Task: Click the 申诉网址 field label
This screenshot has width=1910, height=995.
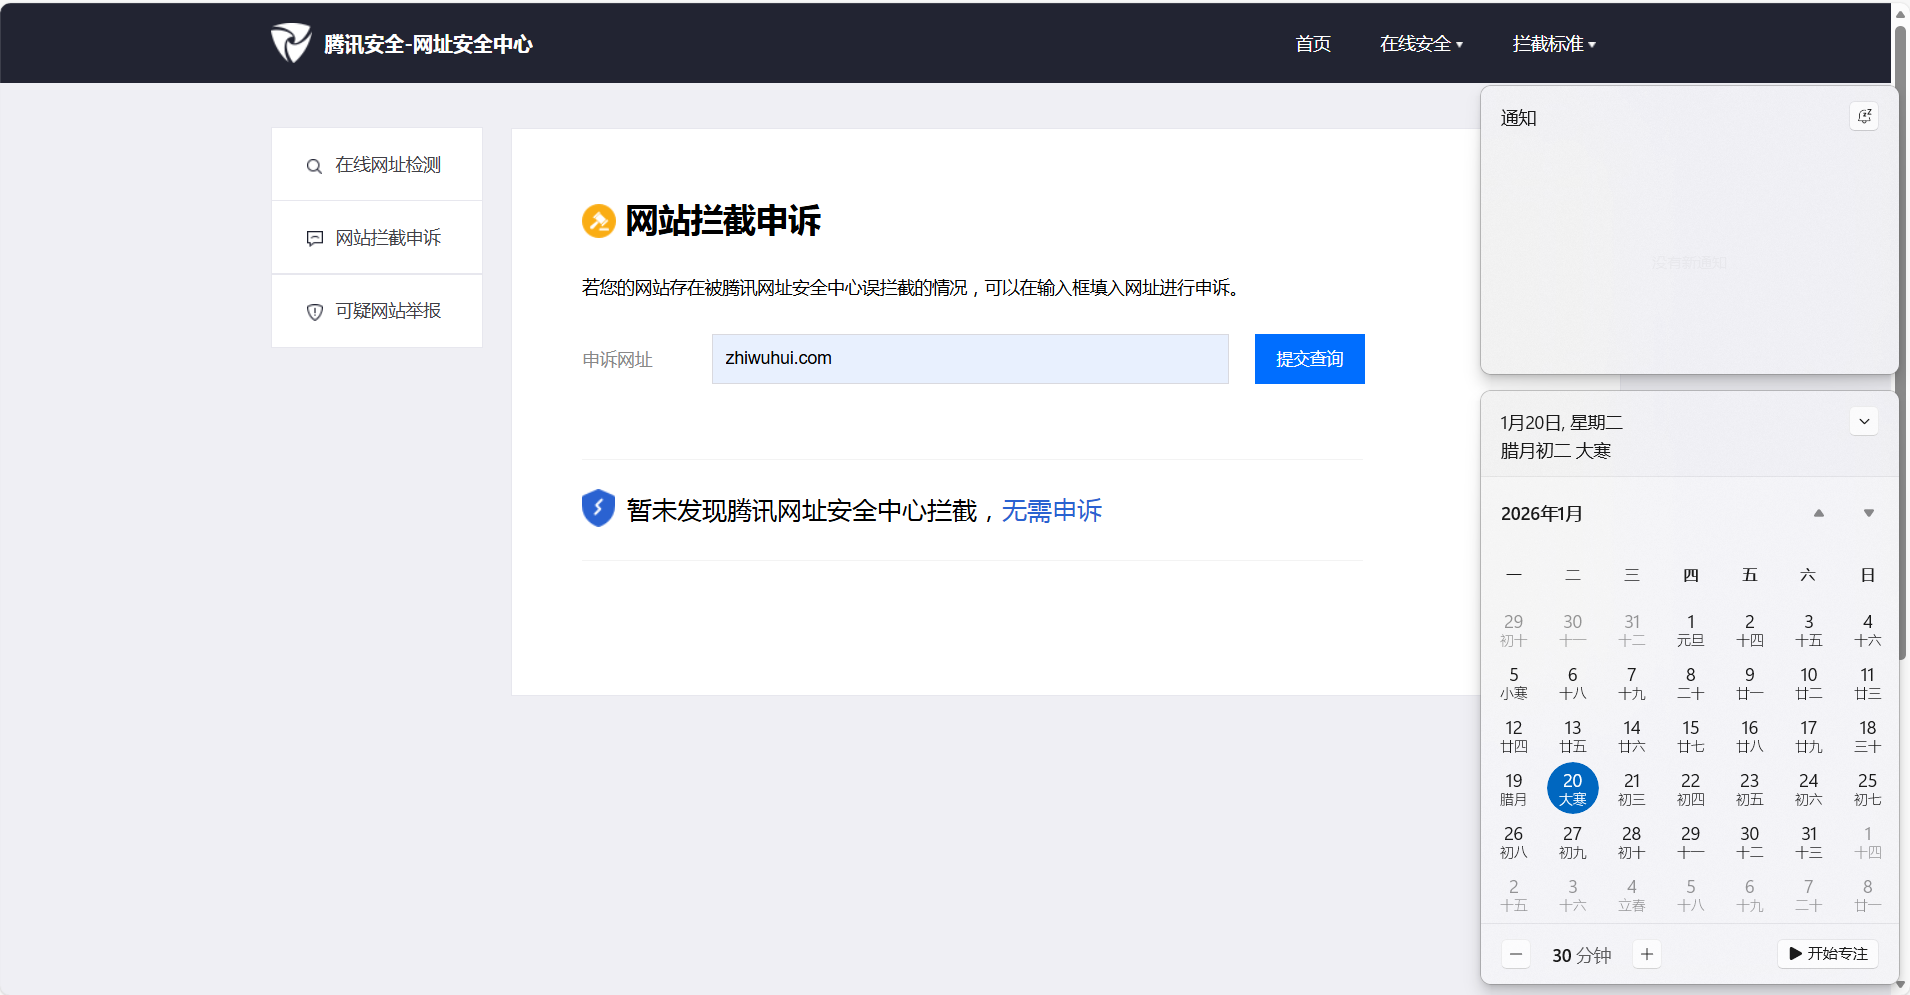Action: (617, 360)
